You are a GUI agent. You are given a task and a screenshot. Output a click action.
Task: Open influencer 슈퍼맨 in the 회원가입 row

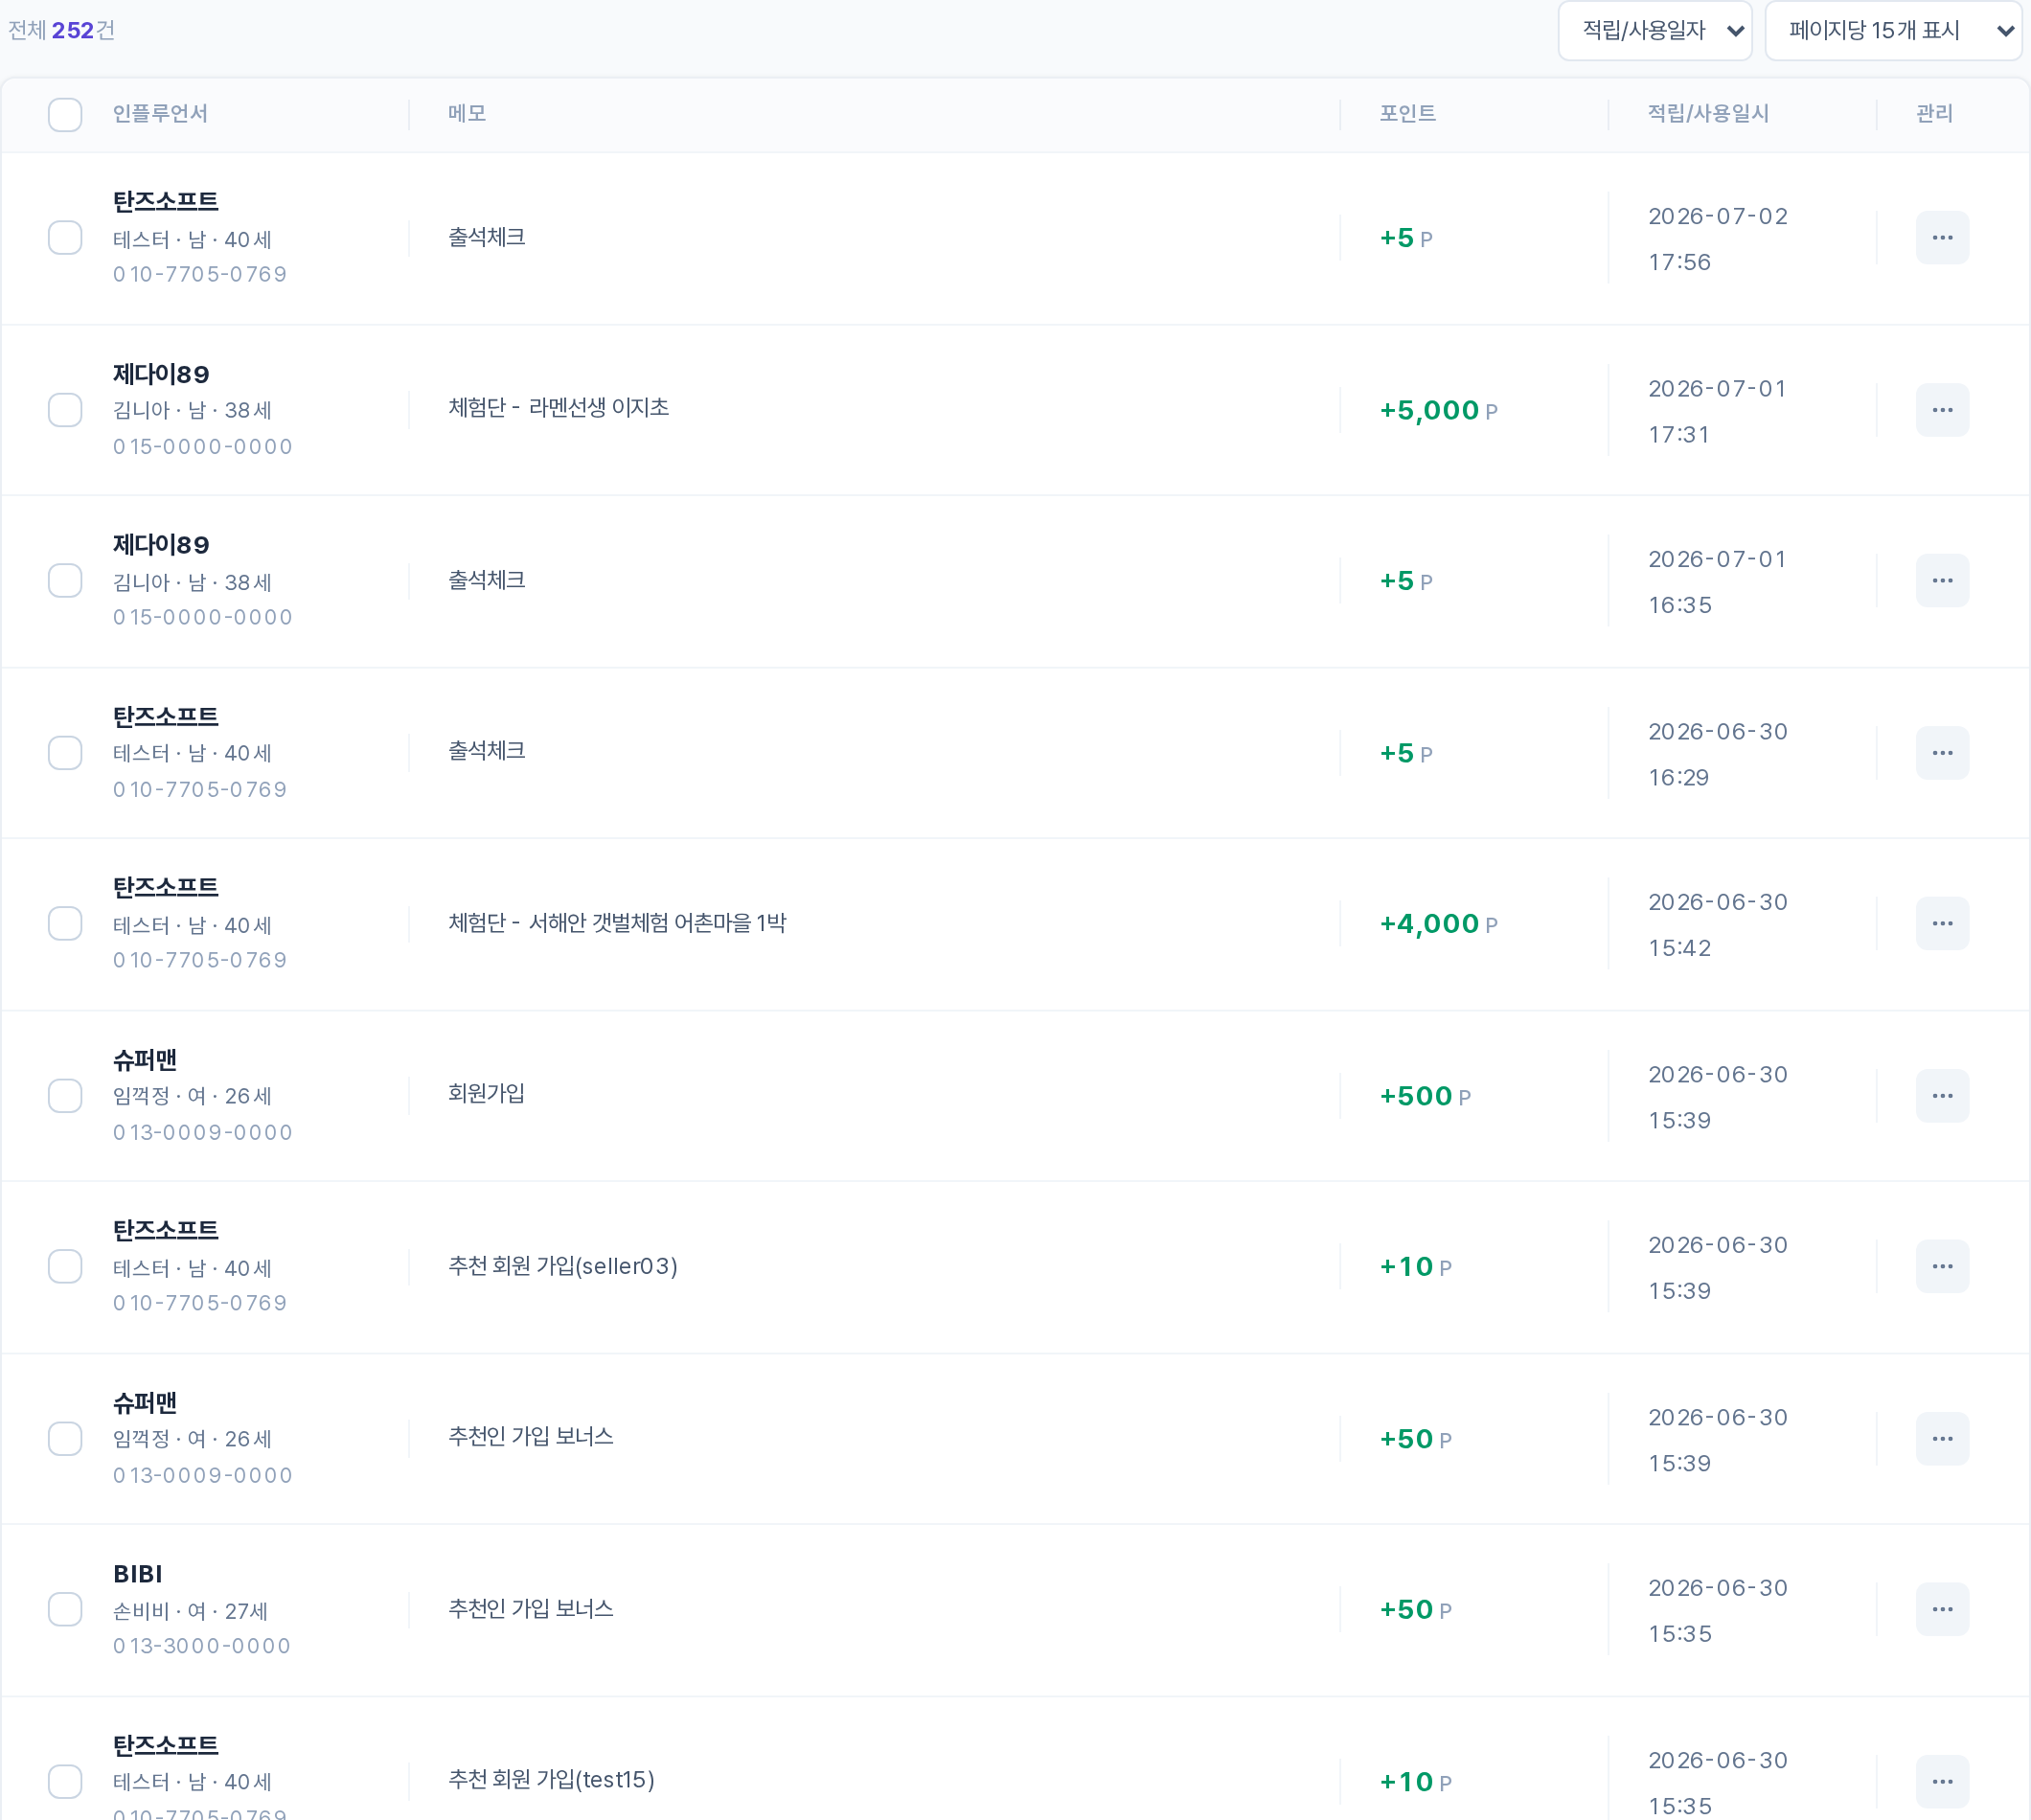tap(145, 1060)
